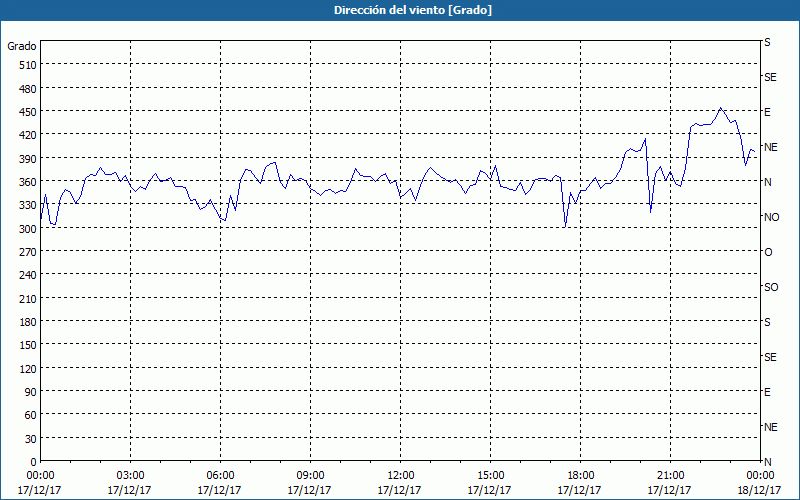Select the "Grado" y-axis unit label
This screenshot has height=500, width=800.
21,46
